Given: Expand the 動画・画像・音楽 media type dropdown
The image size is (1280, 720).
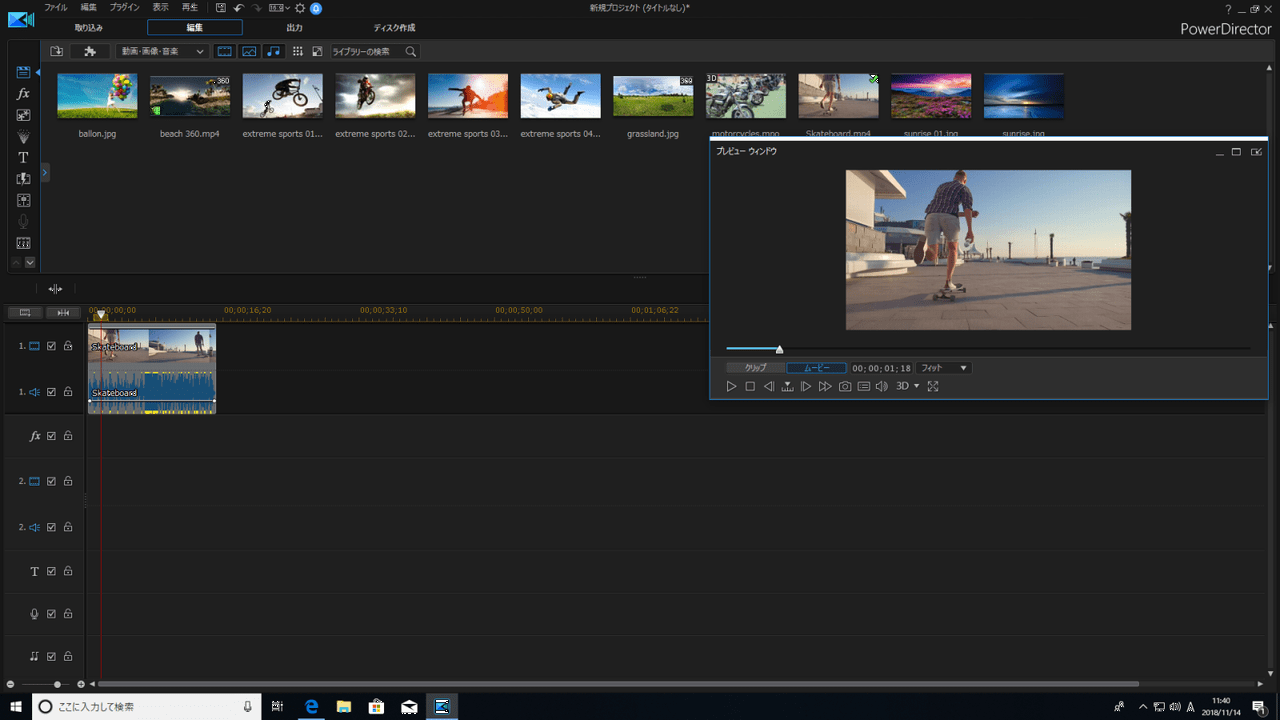Looking at the screenshot, I should tap(162, 51).
